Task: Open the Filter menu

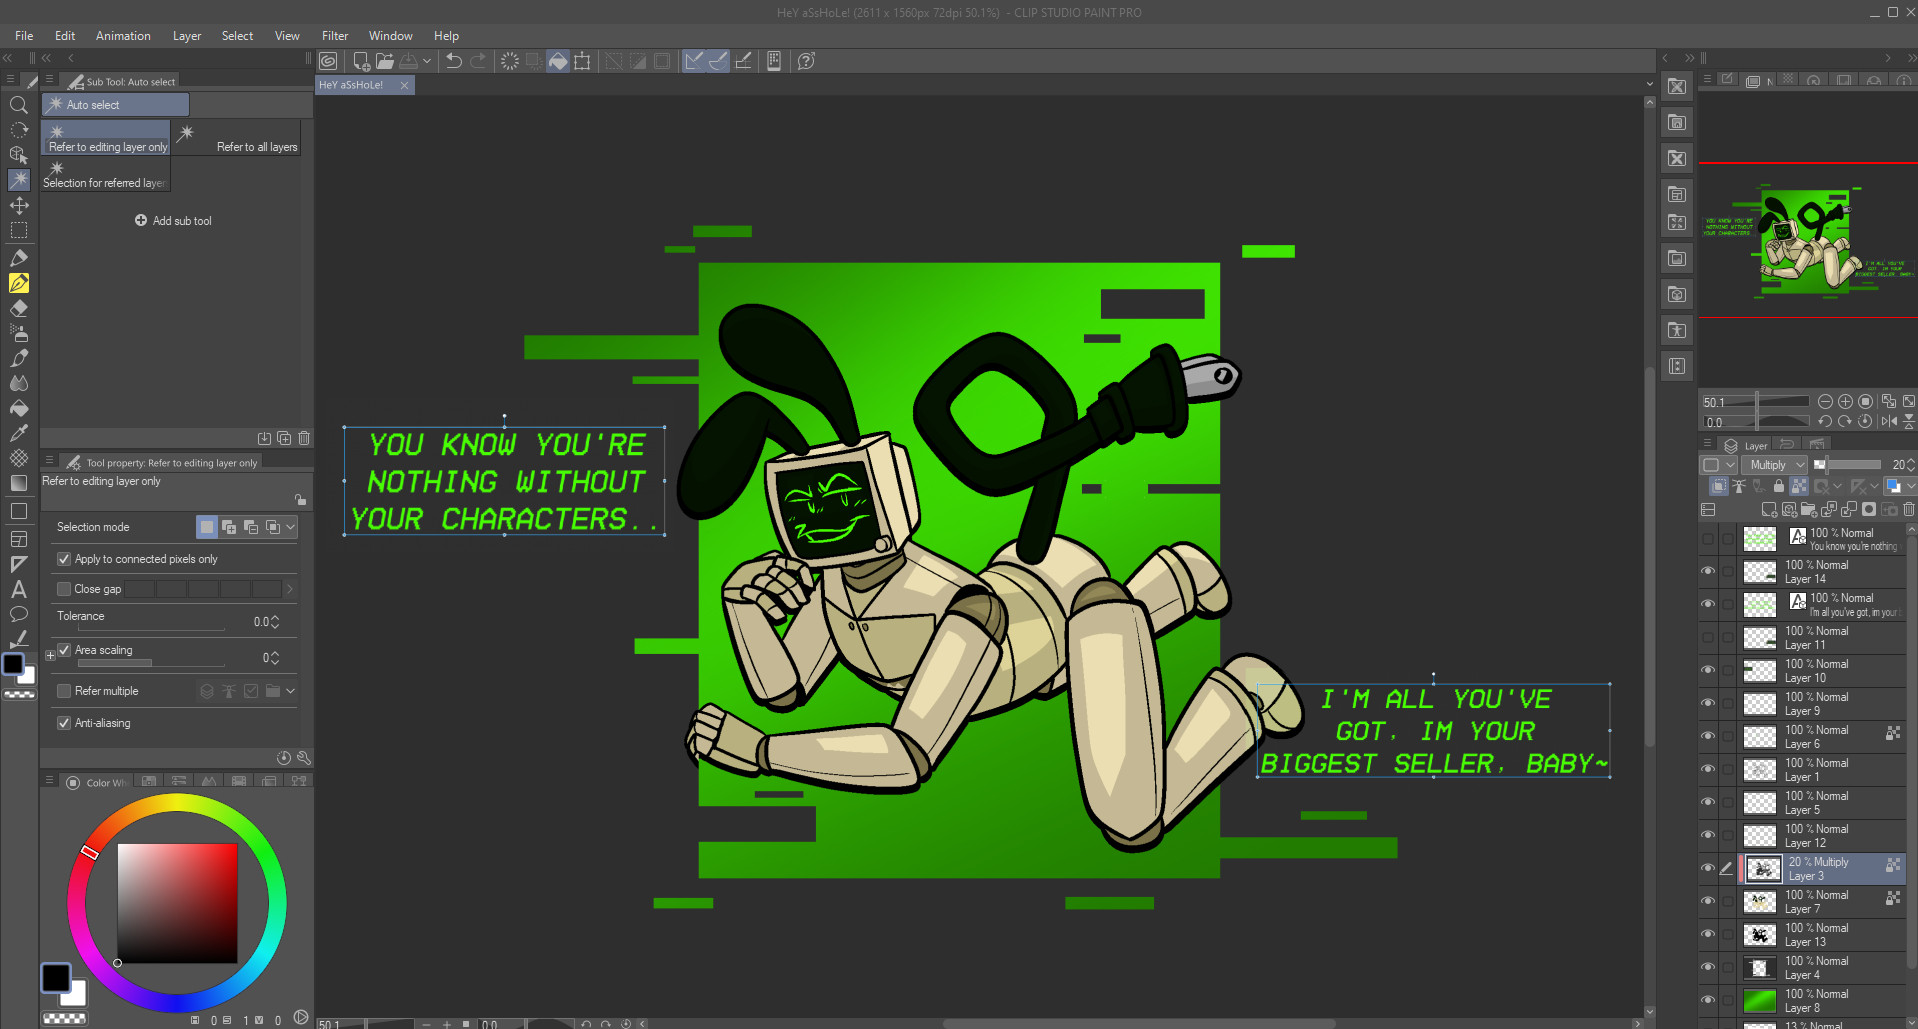Action: [x=335, y=36]
